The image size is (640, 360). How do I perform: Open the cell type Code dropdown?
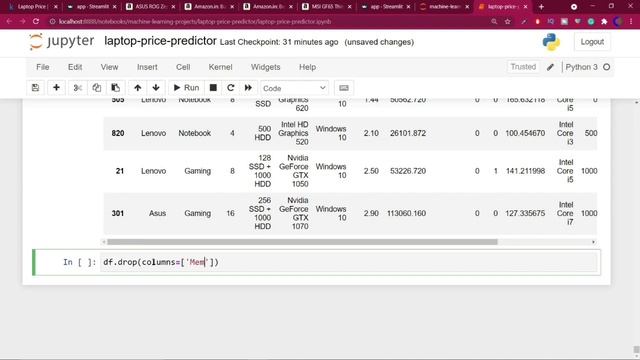(294, 88)
